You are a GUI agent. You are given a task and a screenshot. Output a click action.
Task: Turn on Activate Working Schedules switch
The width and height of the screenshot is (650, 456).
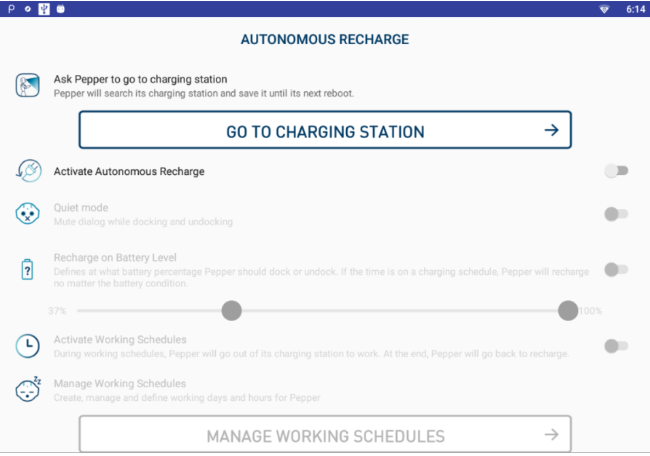click(616, 346)
